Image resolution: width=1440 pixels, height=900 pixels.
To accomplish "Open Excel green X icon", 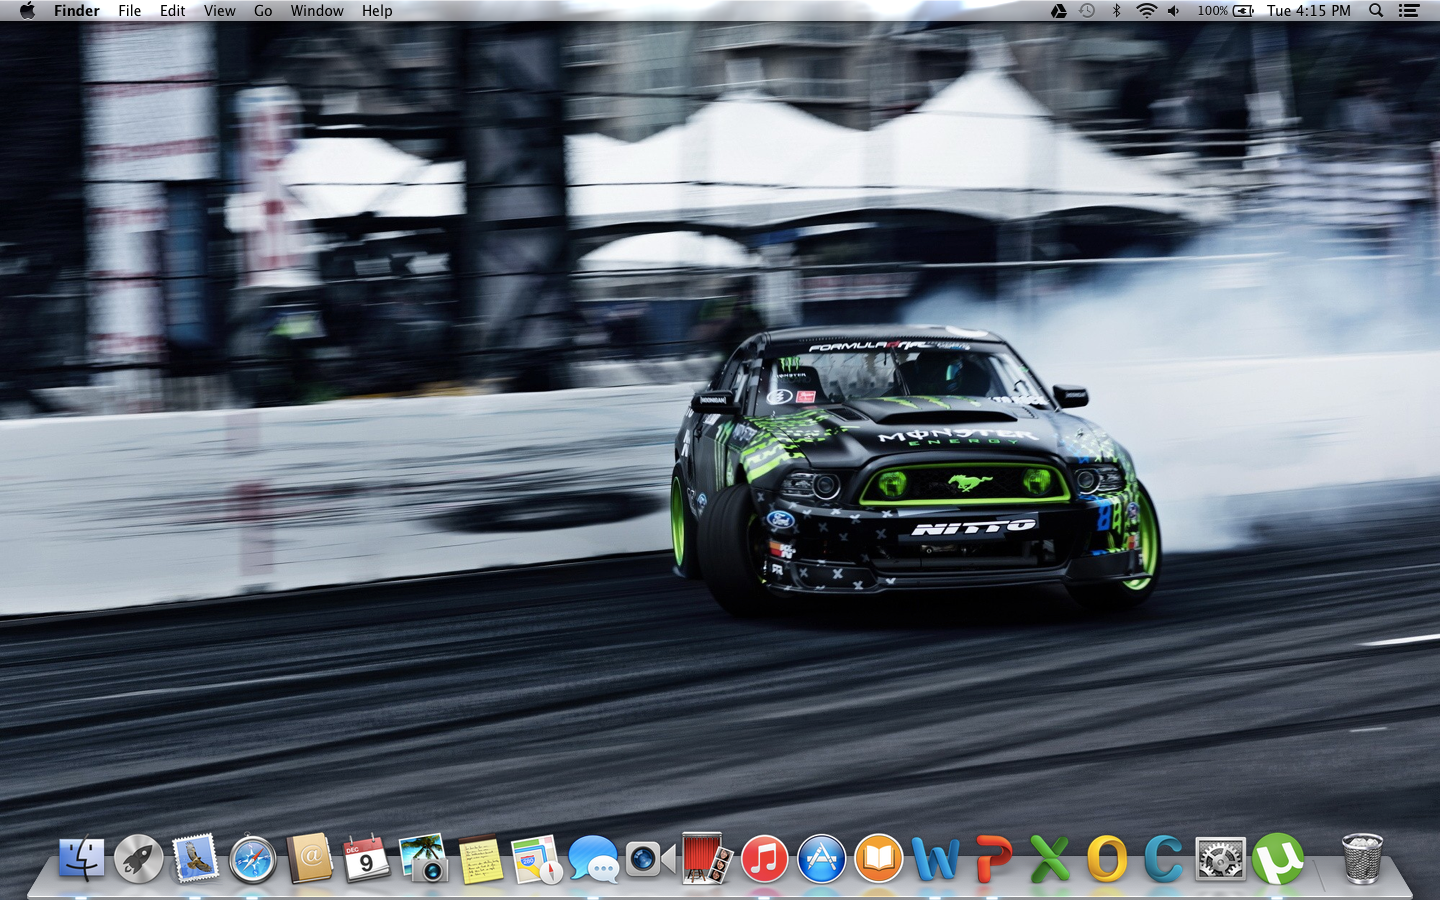I will (1050, 859).
